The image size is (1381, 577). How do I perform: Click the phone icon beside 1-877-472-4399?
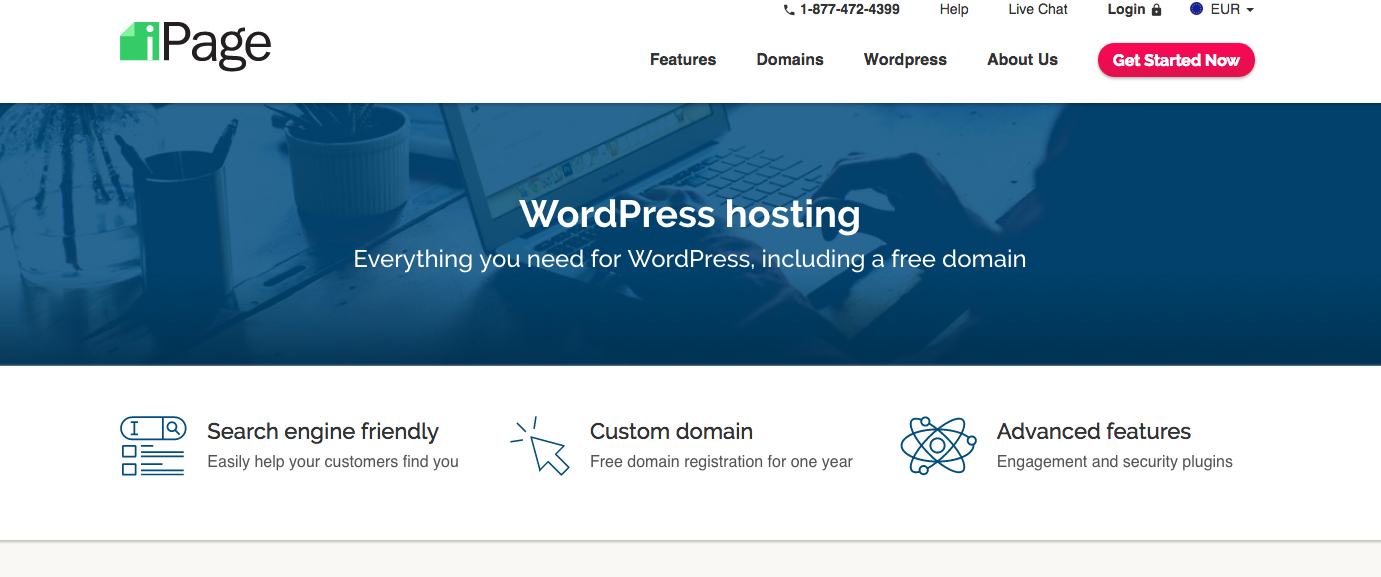click(x=789, y=10)
